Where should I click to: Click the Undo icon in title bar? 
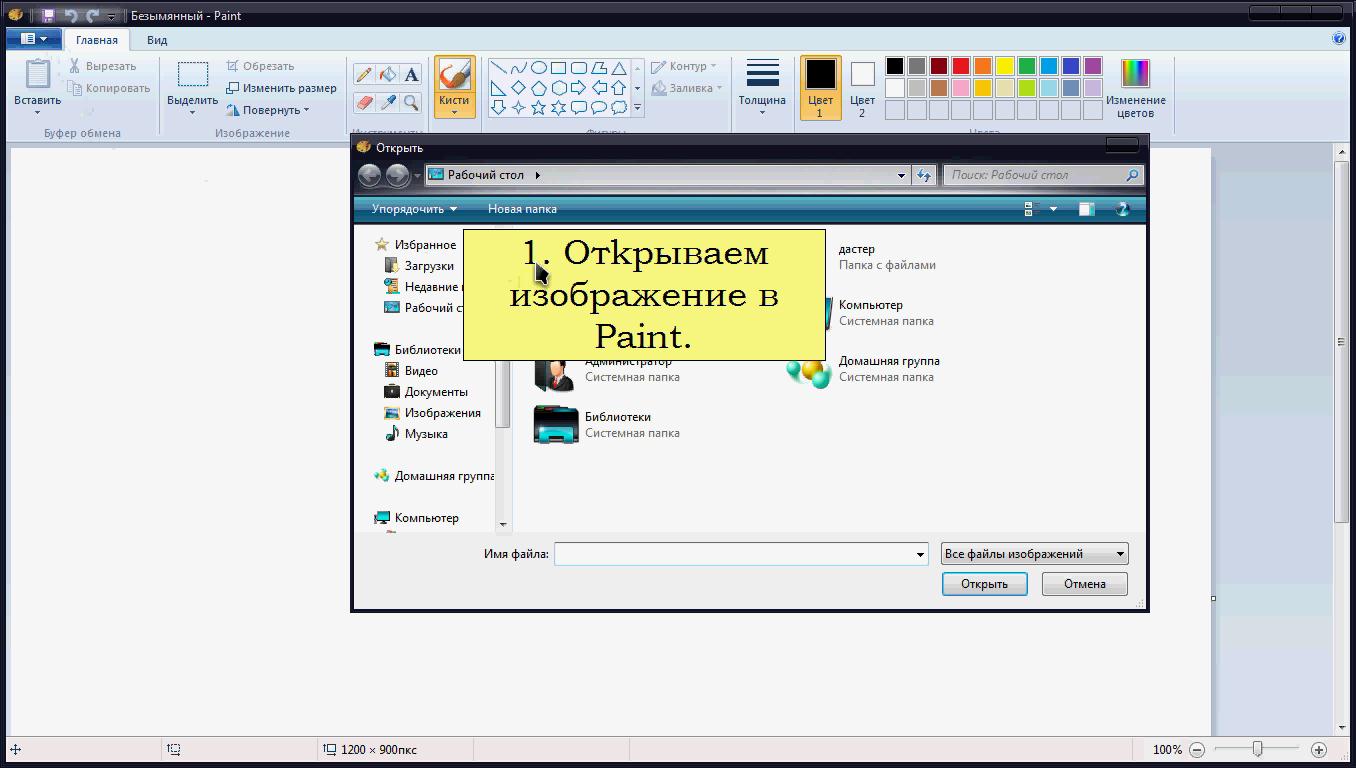tap(70, 15)
